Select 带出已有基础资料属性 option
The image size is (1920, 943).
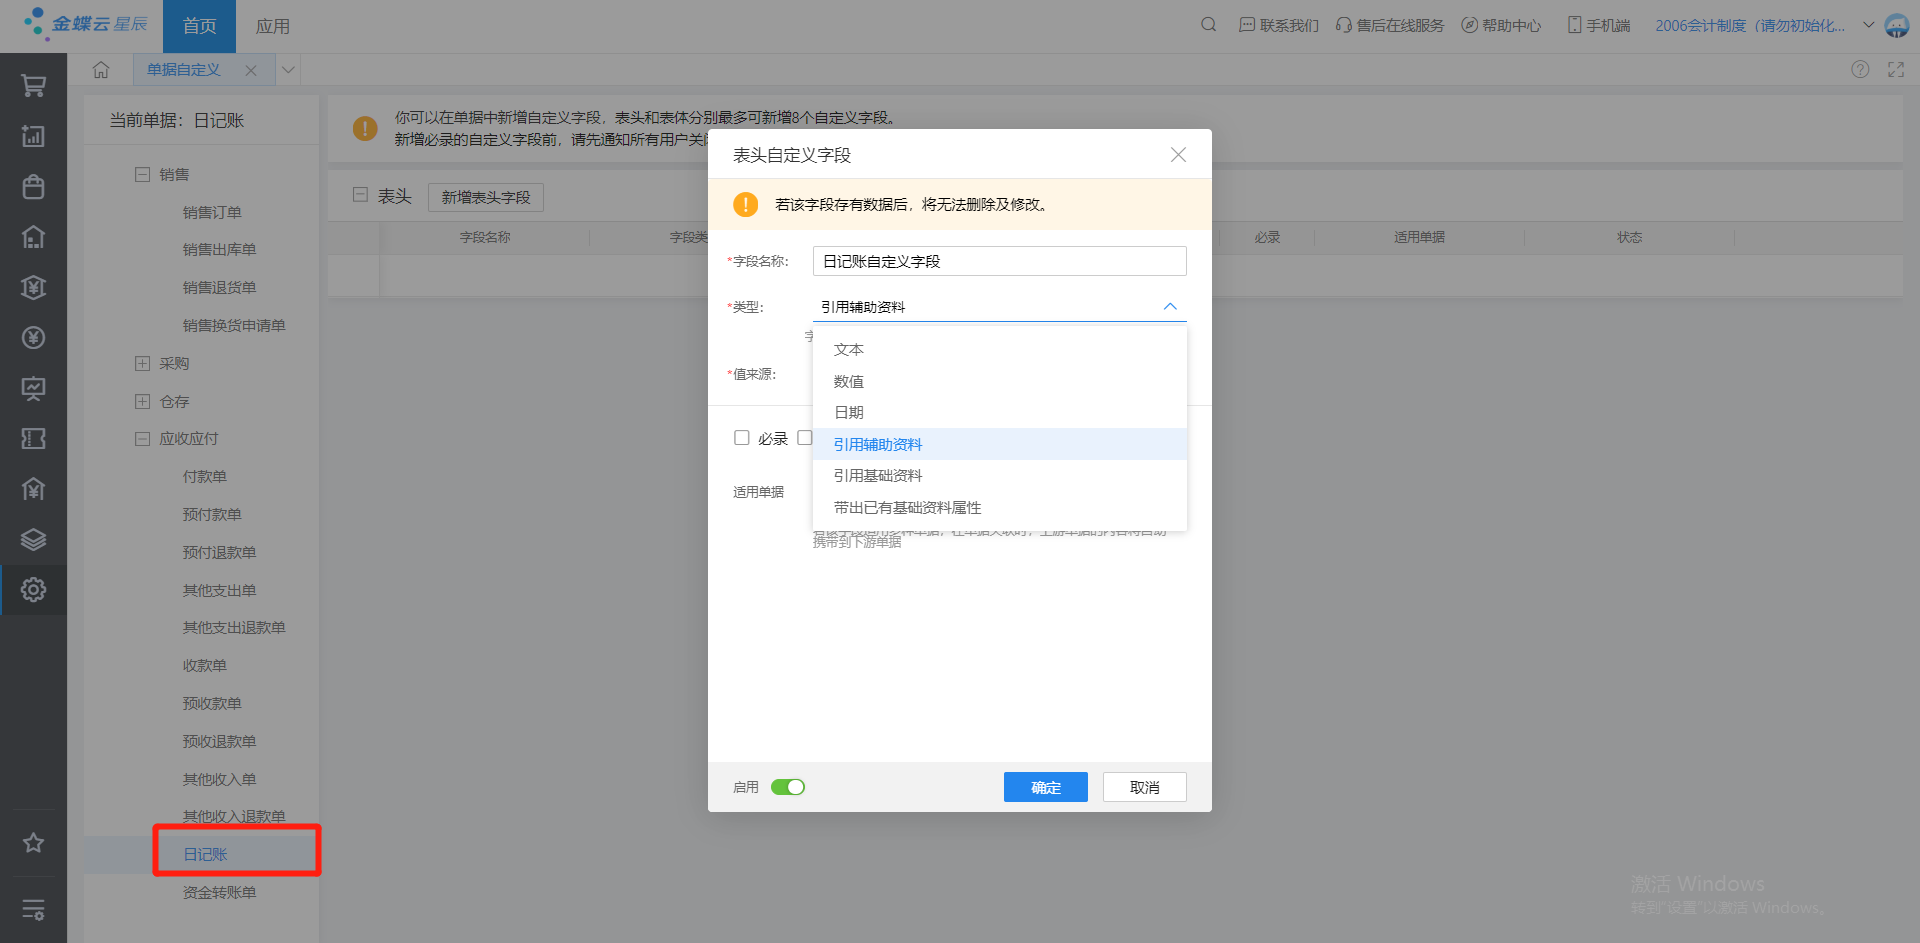click(1000, 507)
